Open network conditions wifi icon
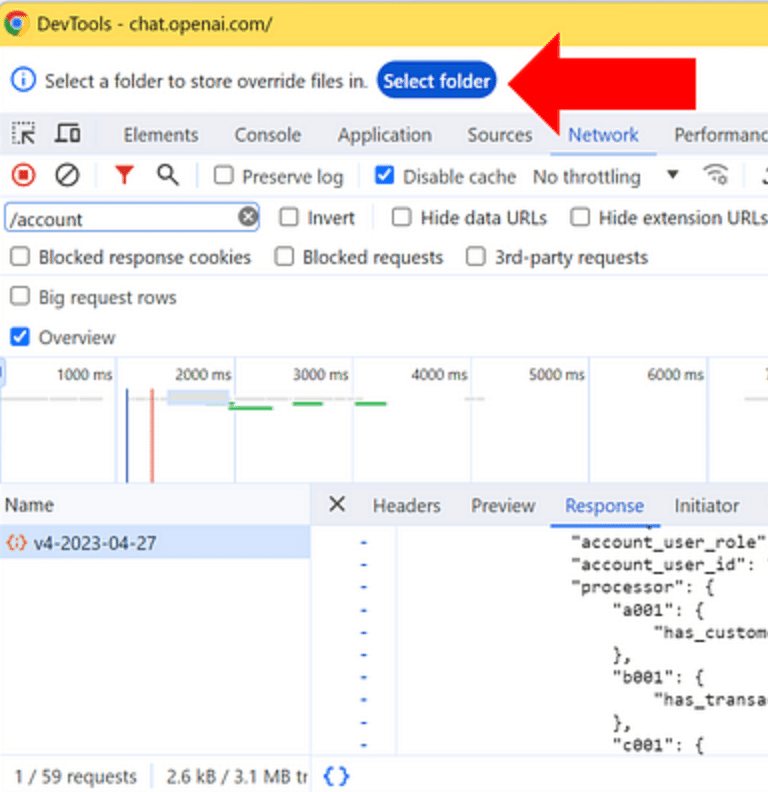 (x=716, y=176)
